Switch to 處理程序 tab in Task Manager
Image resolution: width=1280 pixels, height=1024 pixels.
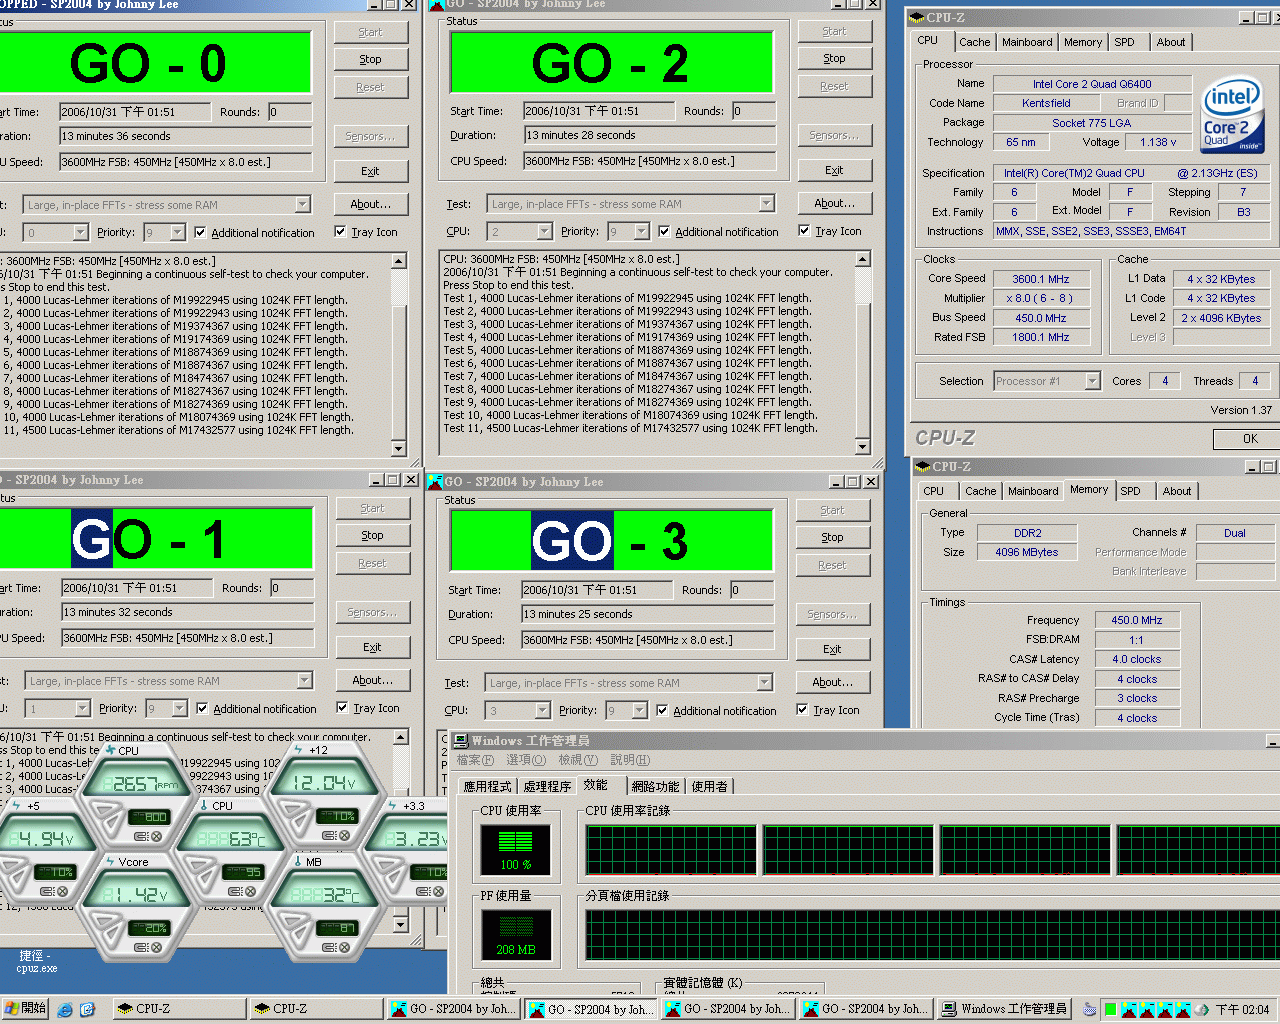[x=547, y=786]
